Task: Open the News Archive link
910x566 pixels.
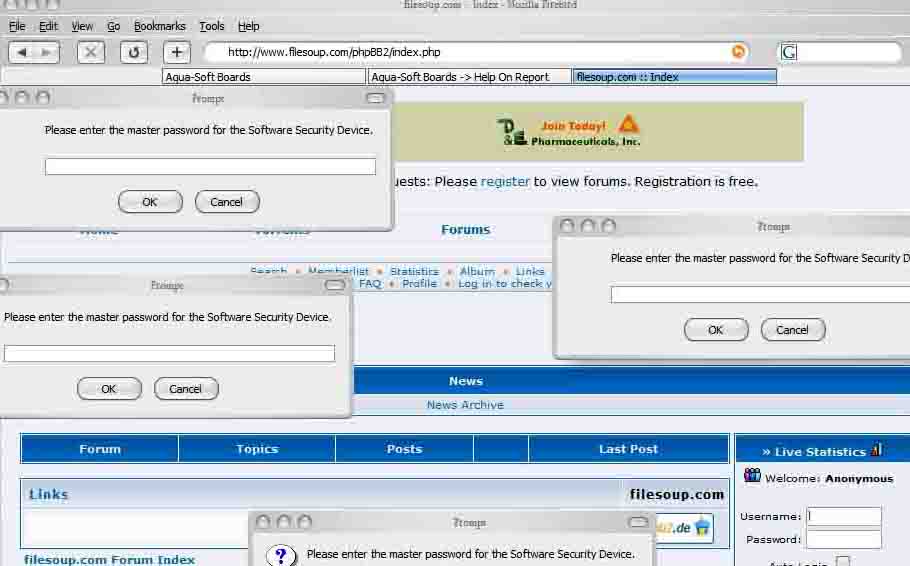Action: [x=465, y=405]
